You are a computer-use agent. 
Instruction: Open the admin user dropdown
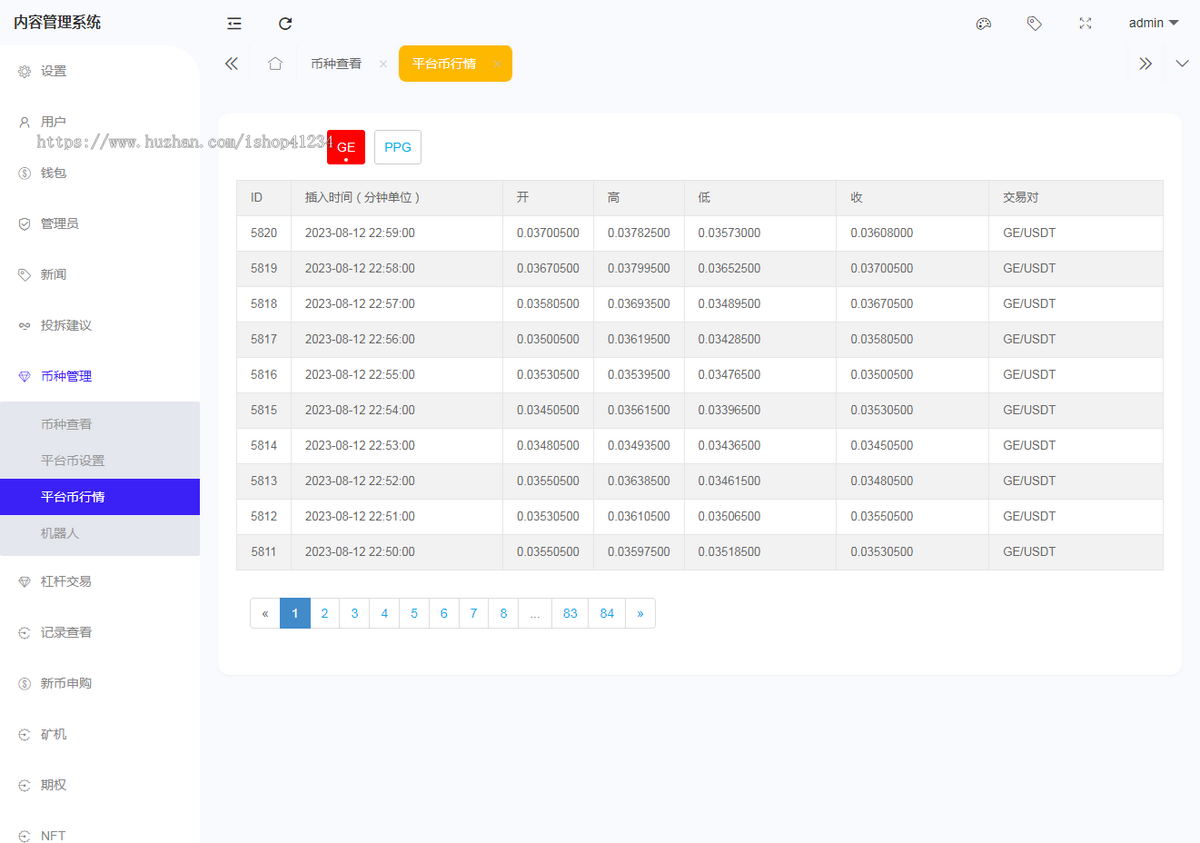[1153, 23]
